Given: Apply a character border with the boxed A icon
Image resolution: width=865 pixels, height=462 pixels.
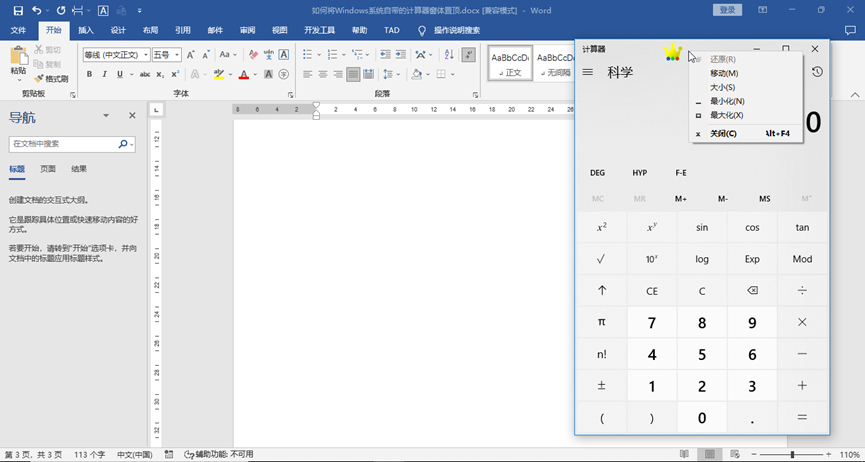Looking at the screenshot, I should pos(284,55).
